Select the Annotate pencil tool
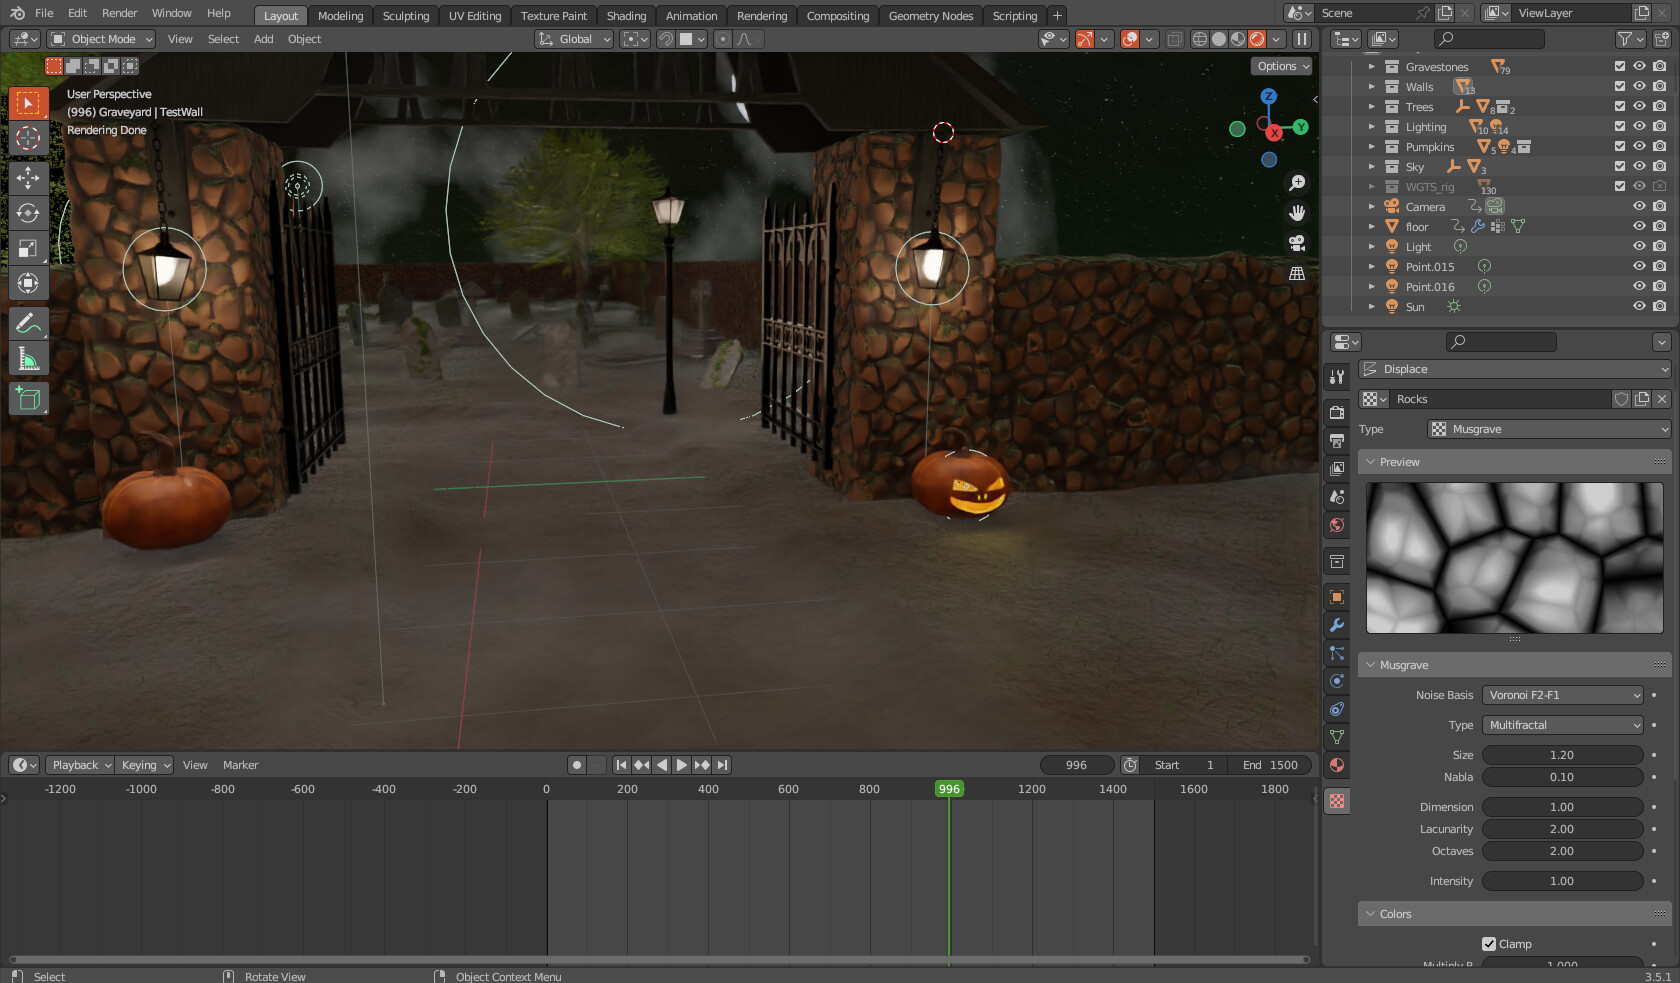This screenshot has height=983, width=1680. [x=28, y=323]
